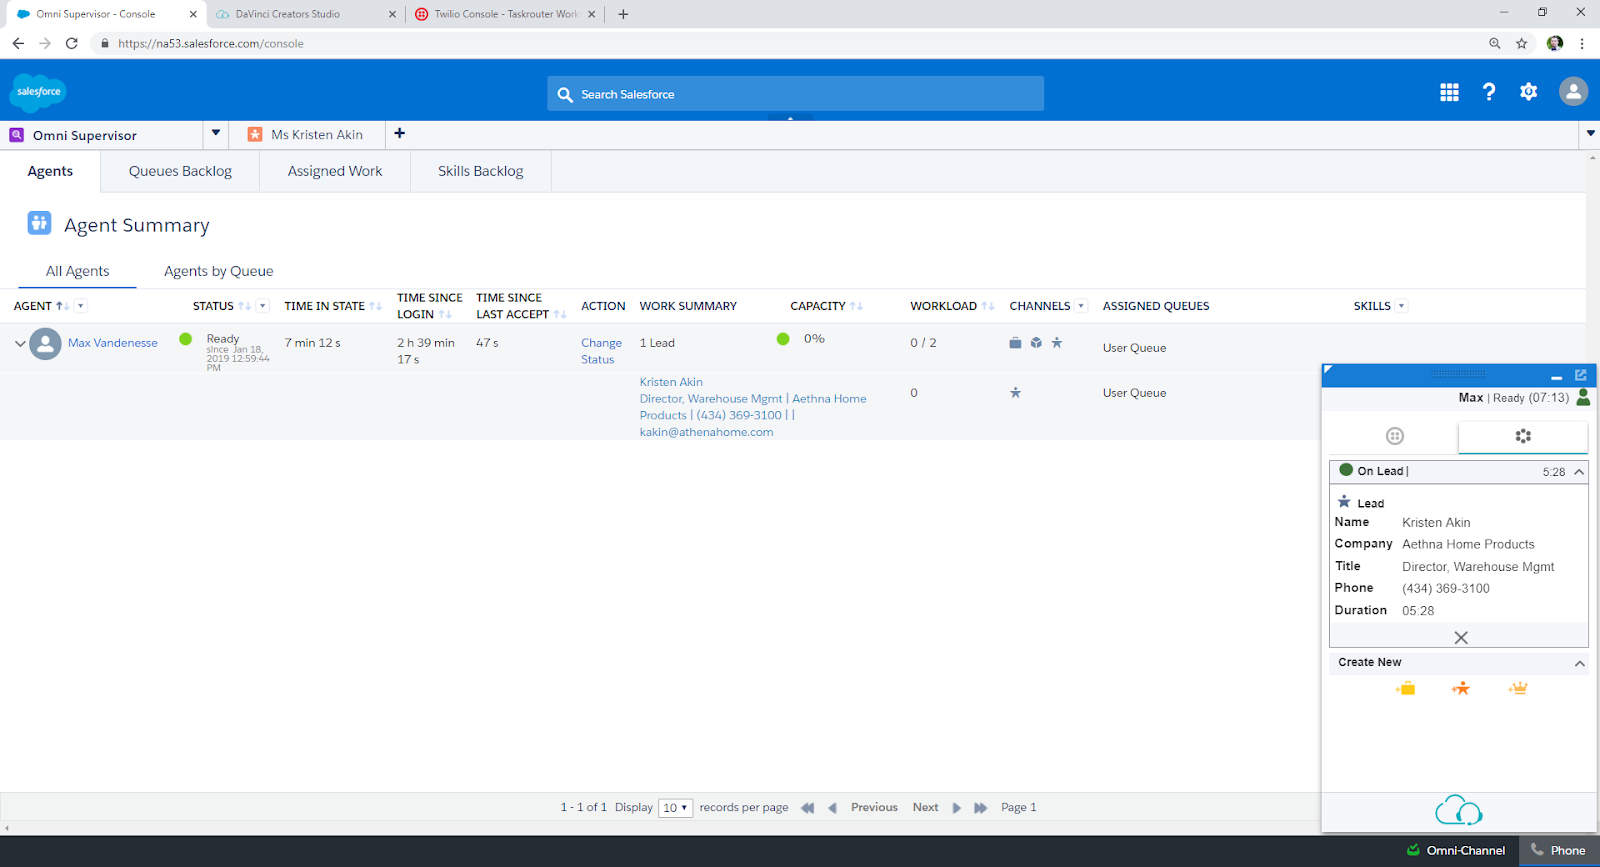Open the SKILLS column filter dropdown
The width and height of the screenshot is (1600, 867).
point(1401,306)
